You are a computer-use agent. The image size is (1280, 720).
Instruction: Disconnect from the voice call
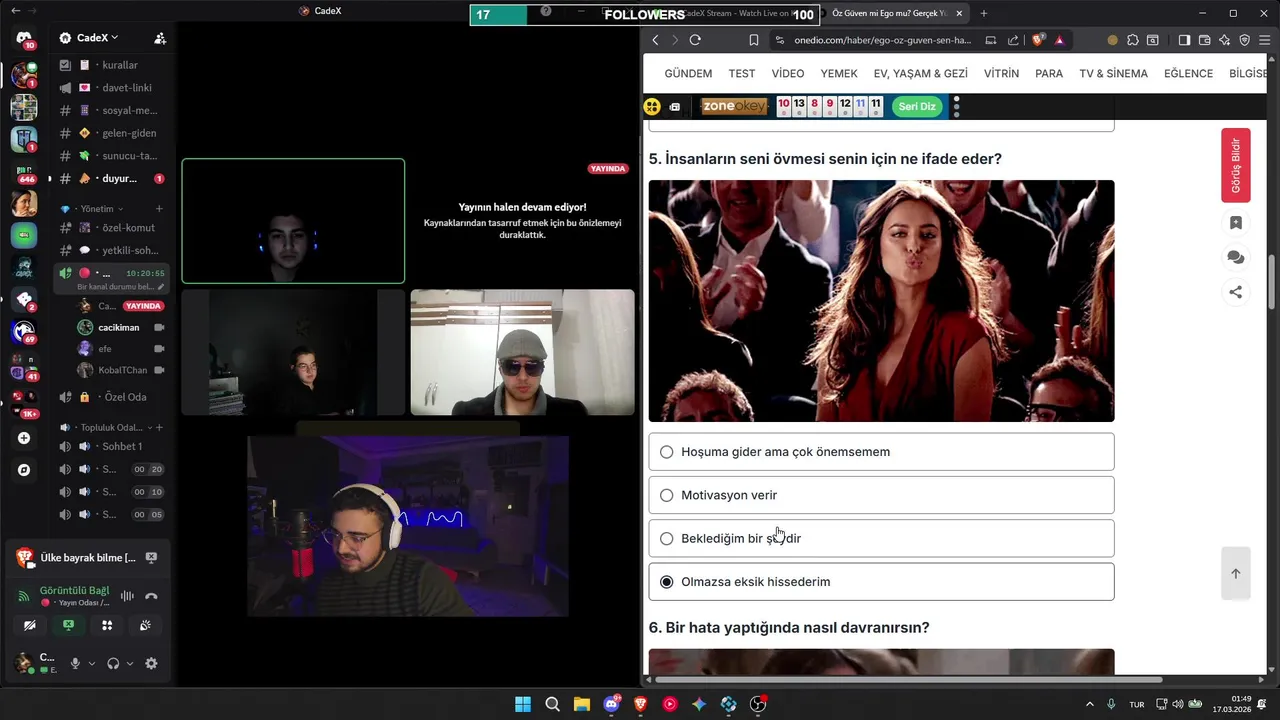tap(151, 596)
